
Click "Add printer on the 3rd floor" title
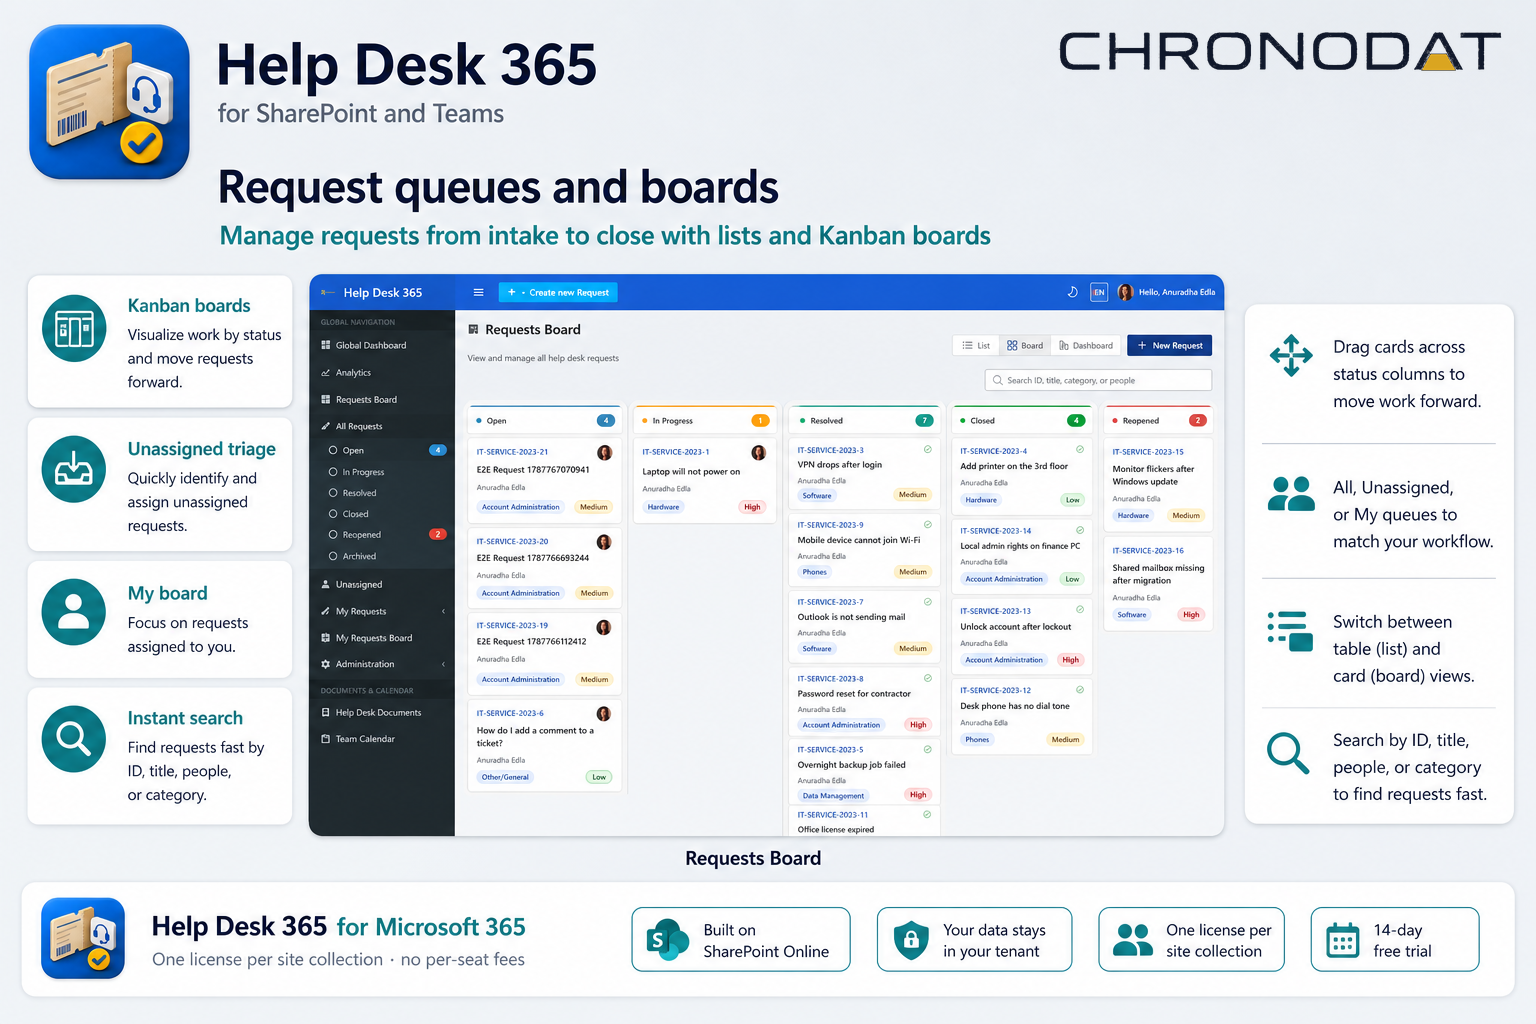pos(1014,466)
